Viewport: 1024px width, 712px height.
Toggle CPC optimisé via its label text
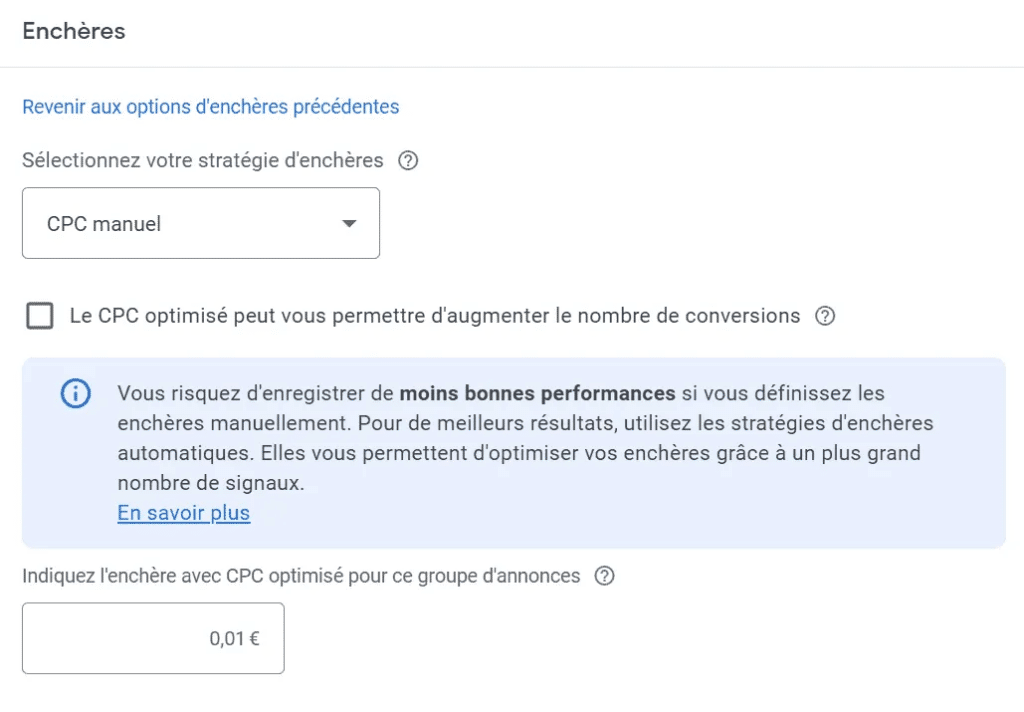point(435,316)
